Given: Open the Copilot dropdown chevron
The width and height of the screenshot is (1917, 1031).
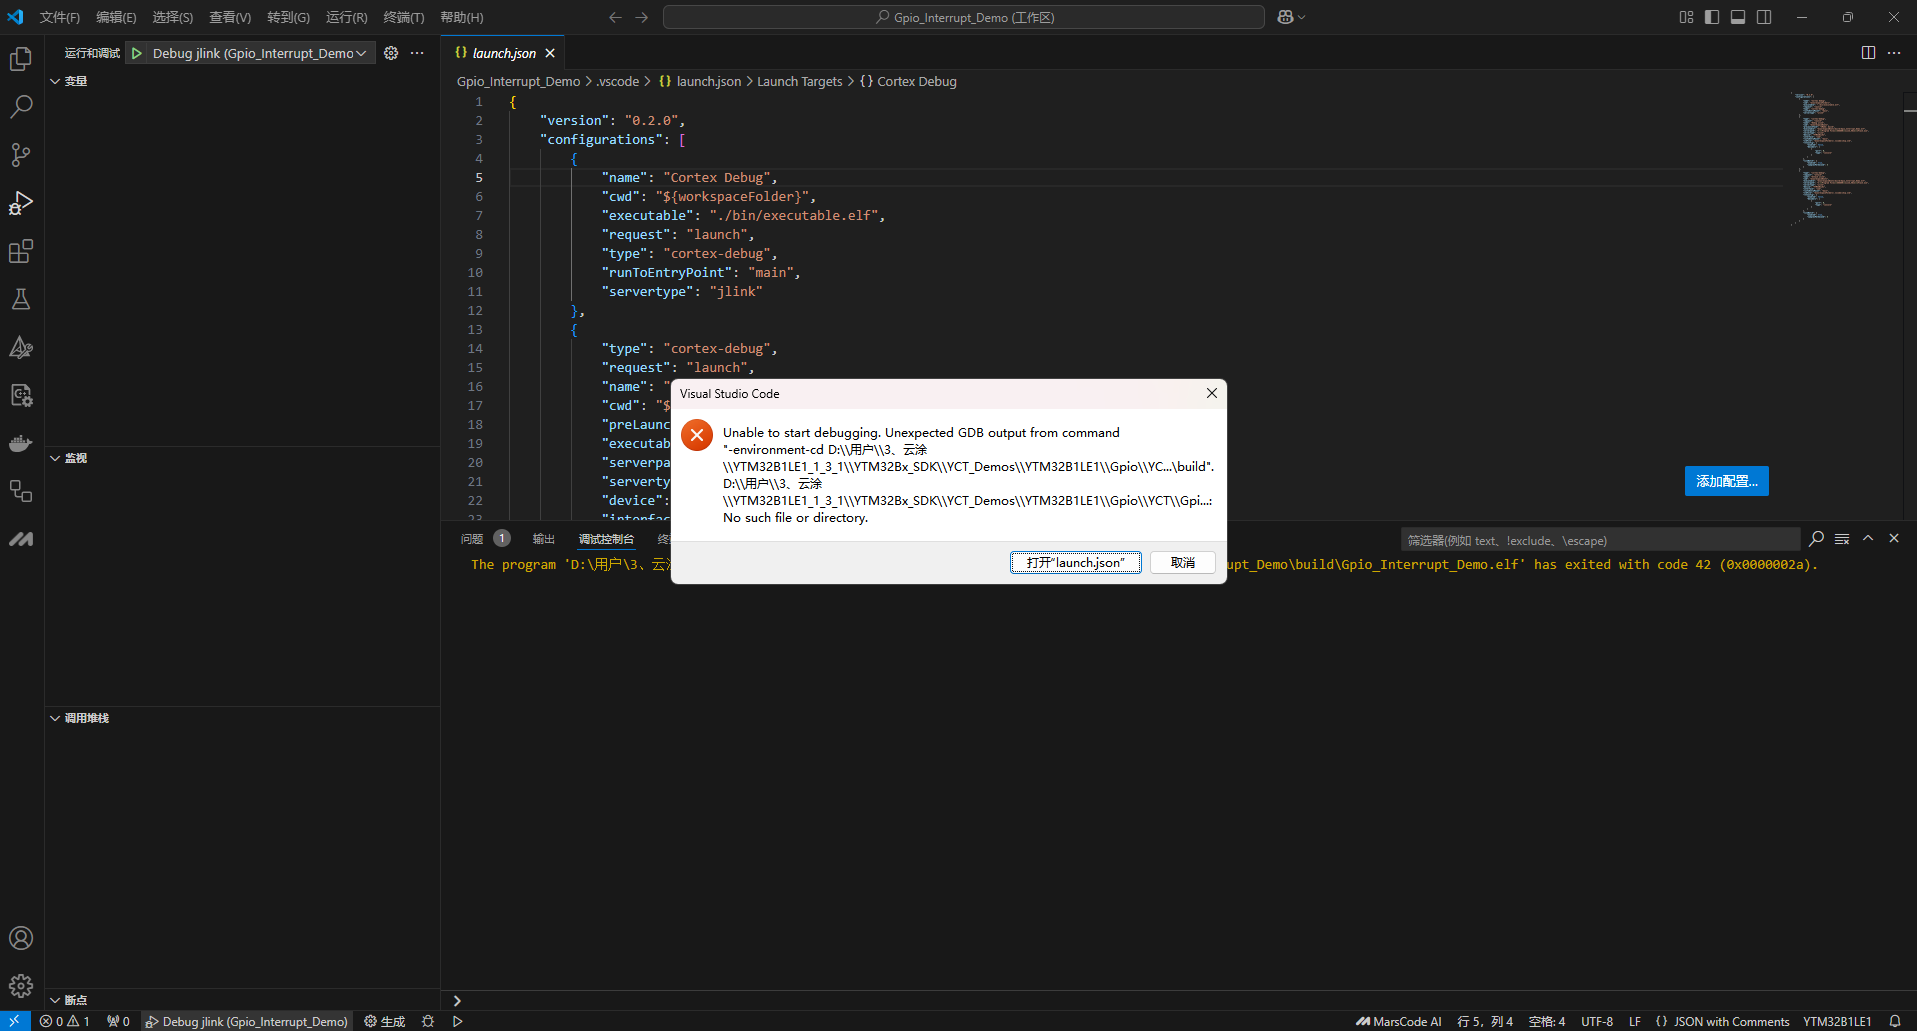Looking at the screenshot, I should (x=1302, y=17).
